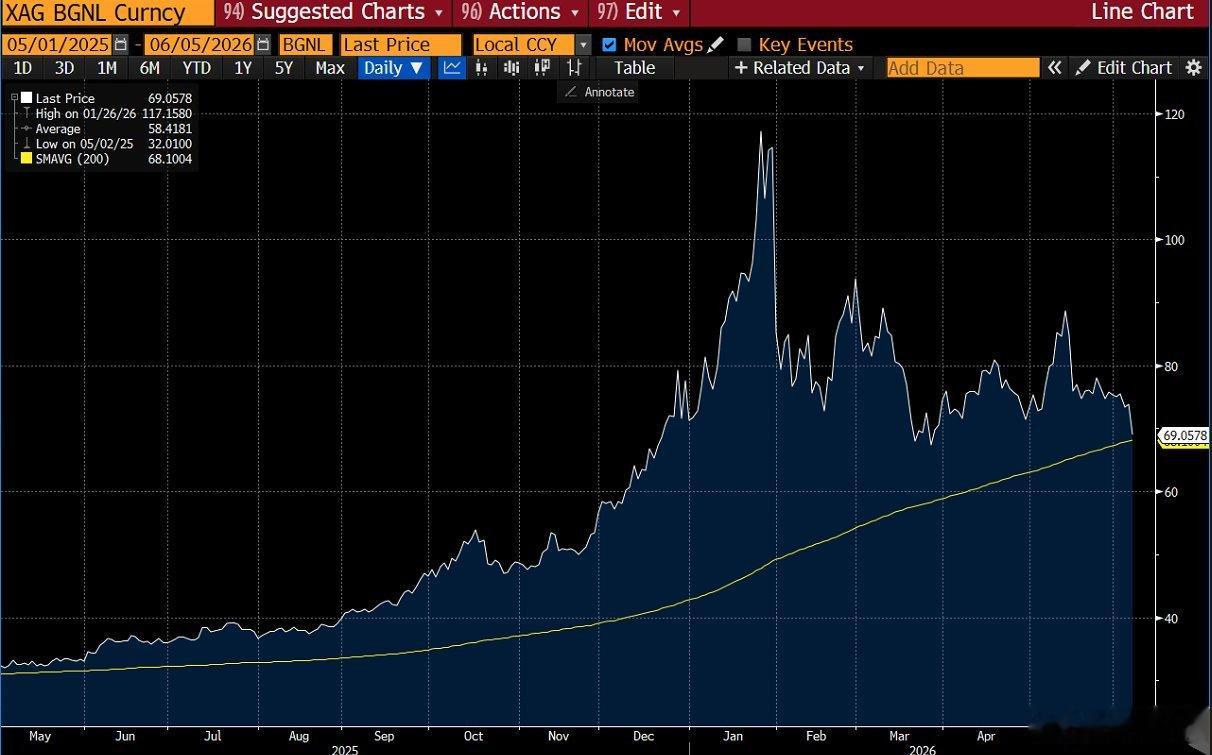This screenshot has width=1212, height=755.
Task: Click the Edit Chart button
Action: [x=1123, y=68]
